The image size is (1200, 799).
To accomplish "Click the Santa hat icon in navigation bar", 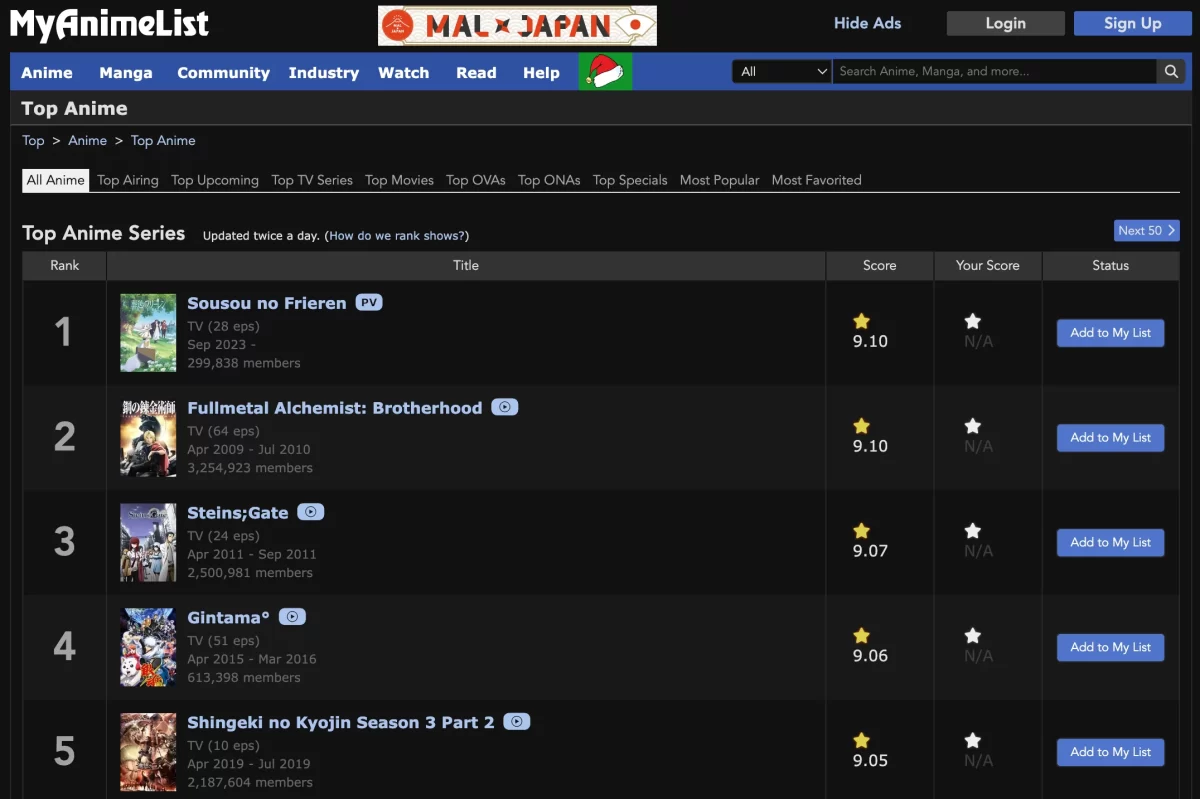I will (x=605, y=72).
